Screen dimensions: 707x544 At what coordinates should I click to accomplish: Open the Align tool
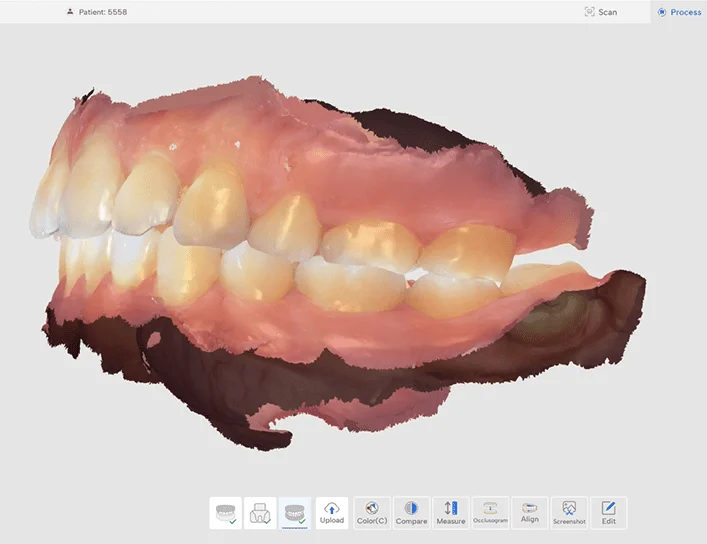(x=529, y=513)
